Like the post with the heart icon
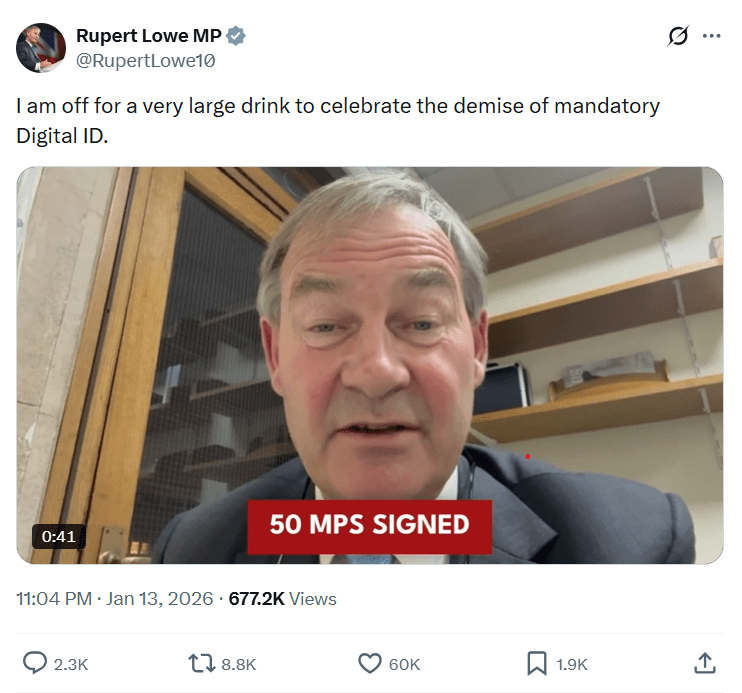742x693 pixels. 370,663
